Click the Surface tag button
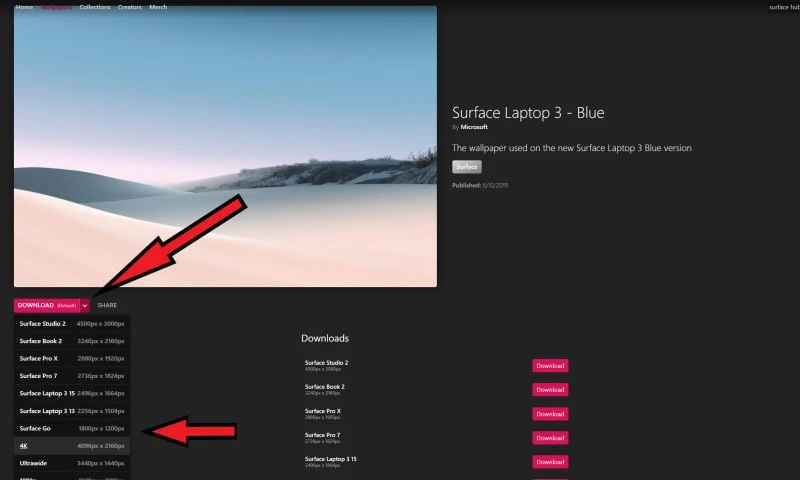This screenshot has width=800, height=480. (466, 167)
